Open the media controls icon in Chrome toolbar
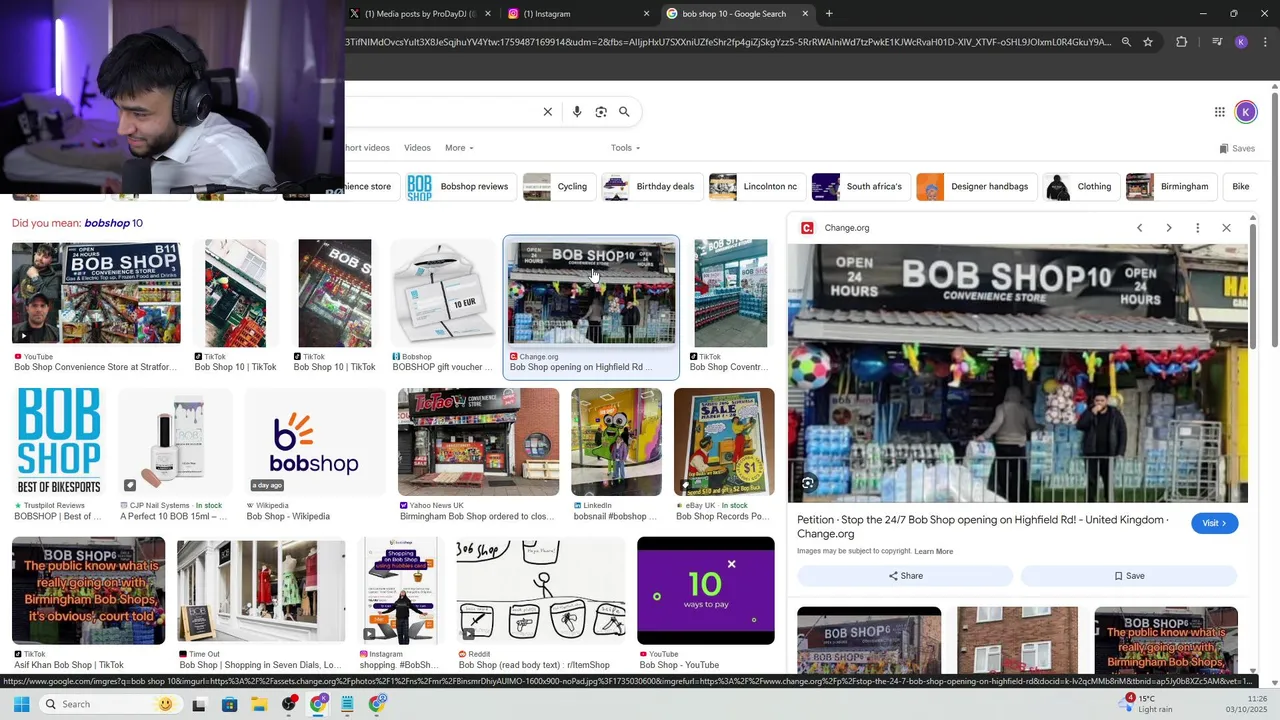This screenshot has height=720, width=1280. point(1217,42)
